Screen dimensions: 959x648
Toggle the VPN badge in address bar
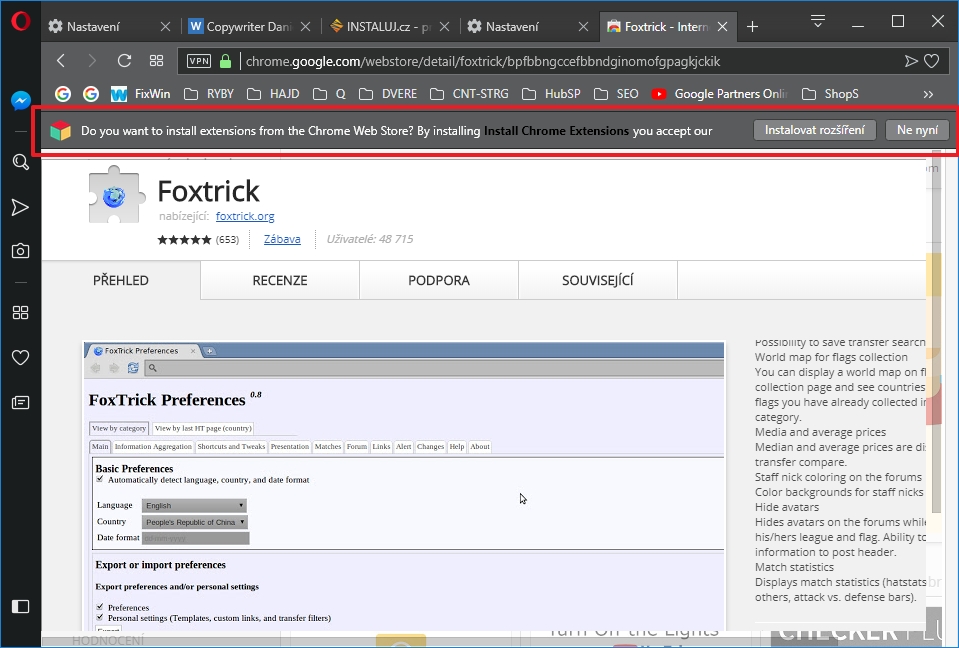click(199, 61)
